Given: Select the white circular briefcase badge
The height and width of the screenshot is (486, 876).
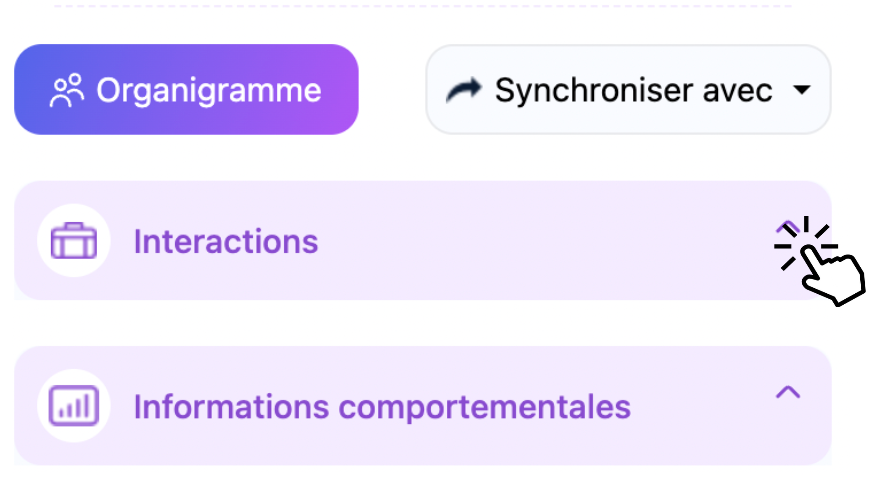Looking at the screenshot, I should click(x=74, y=241).
